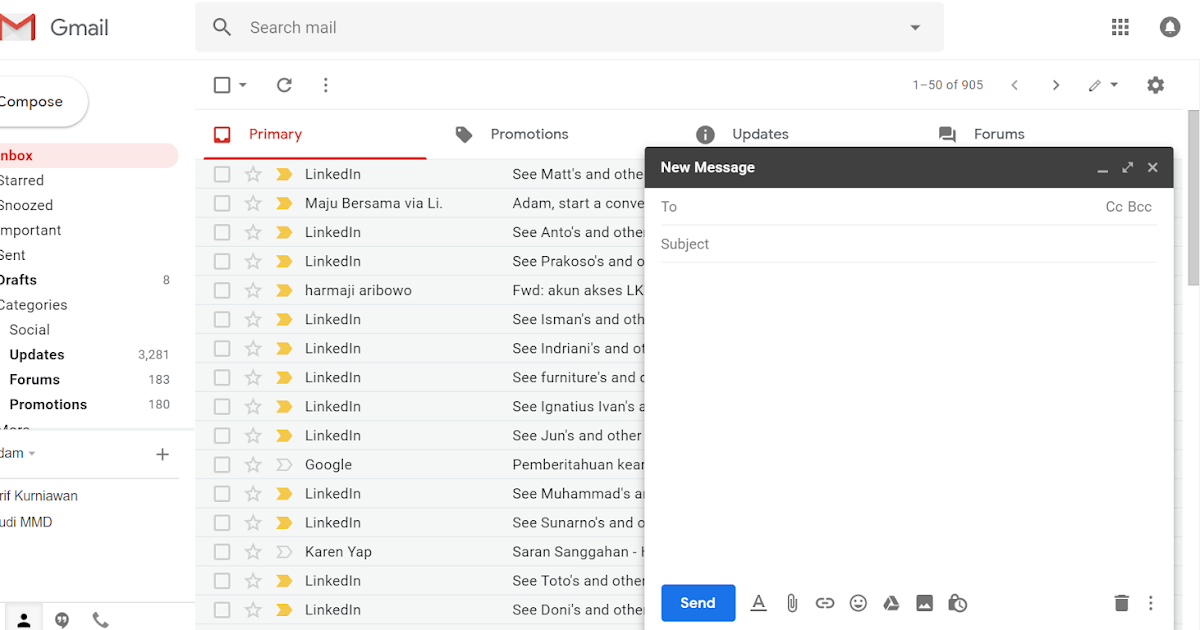Viewport: 1200px width, 630px height.
Task: Insert an emoji into the message
Action: pos(858,603)
